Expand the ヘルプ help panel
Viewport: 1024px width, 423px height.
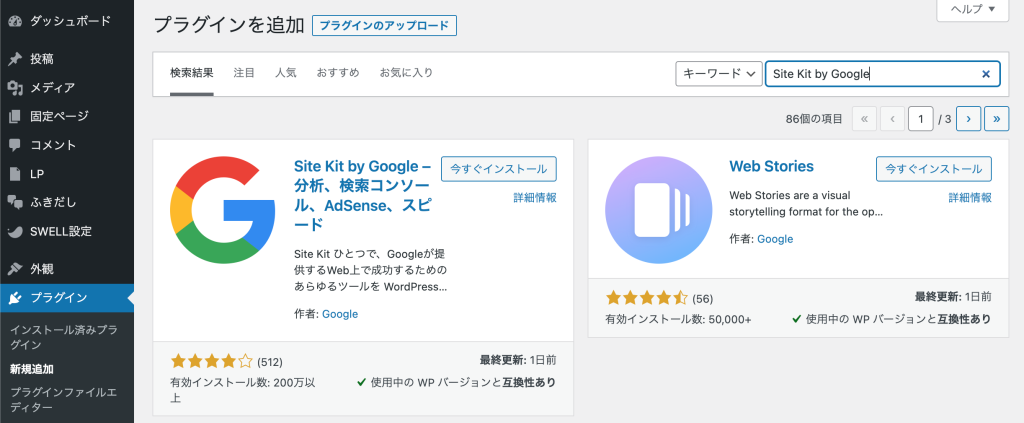(972, 9)
